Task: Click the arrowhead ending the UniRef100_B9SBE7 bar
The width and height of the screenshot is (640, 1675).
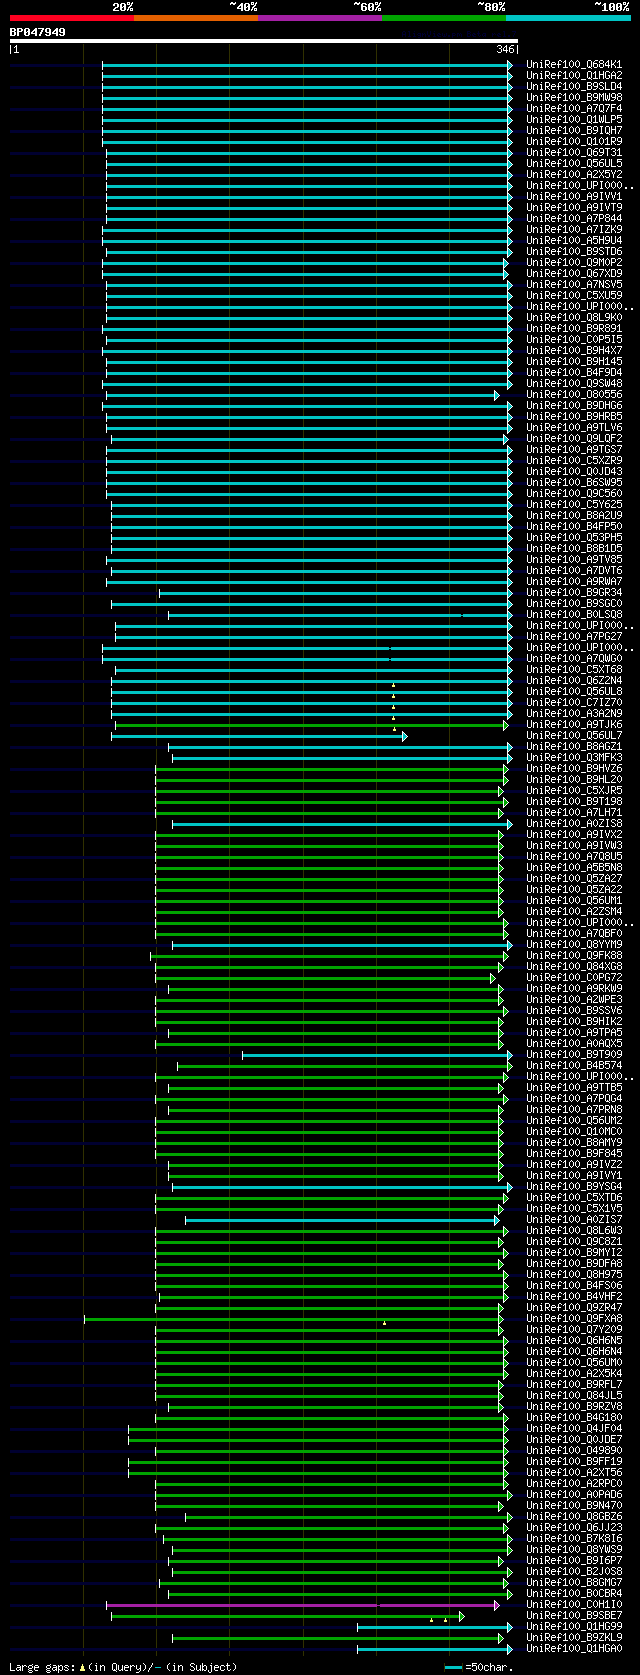Action: (461, 1616)
